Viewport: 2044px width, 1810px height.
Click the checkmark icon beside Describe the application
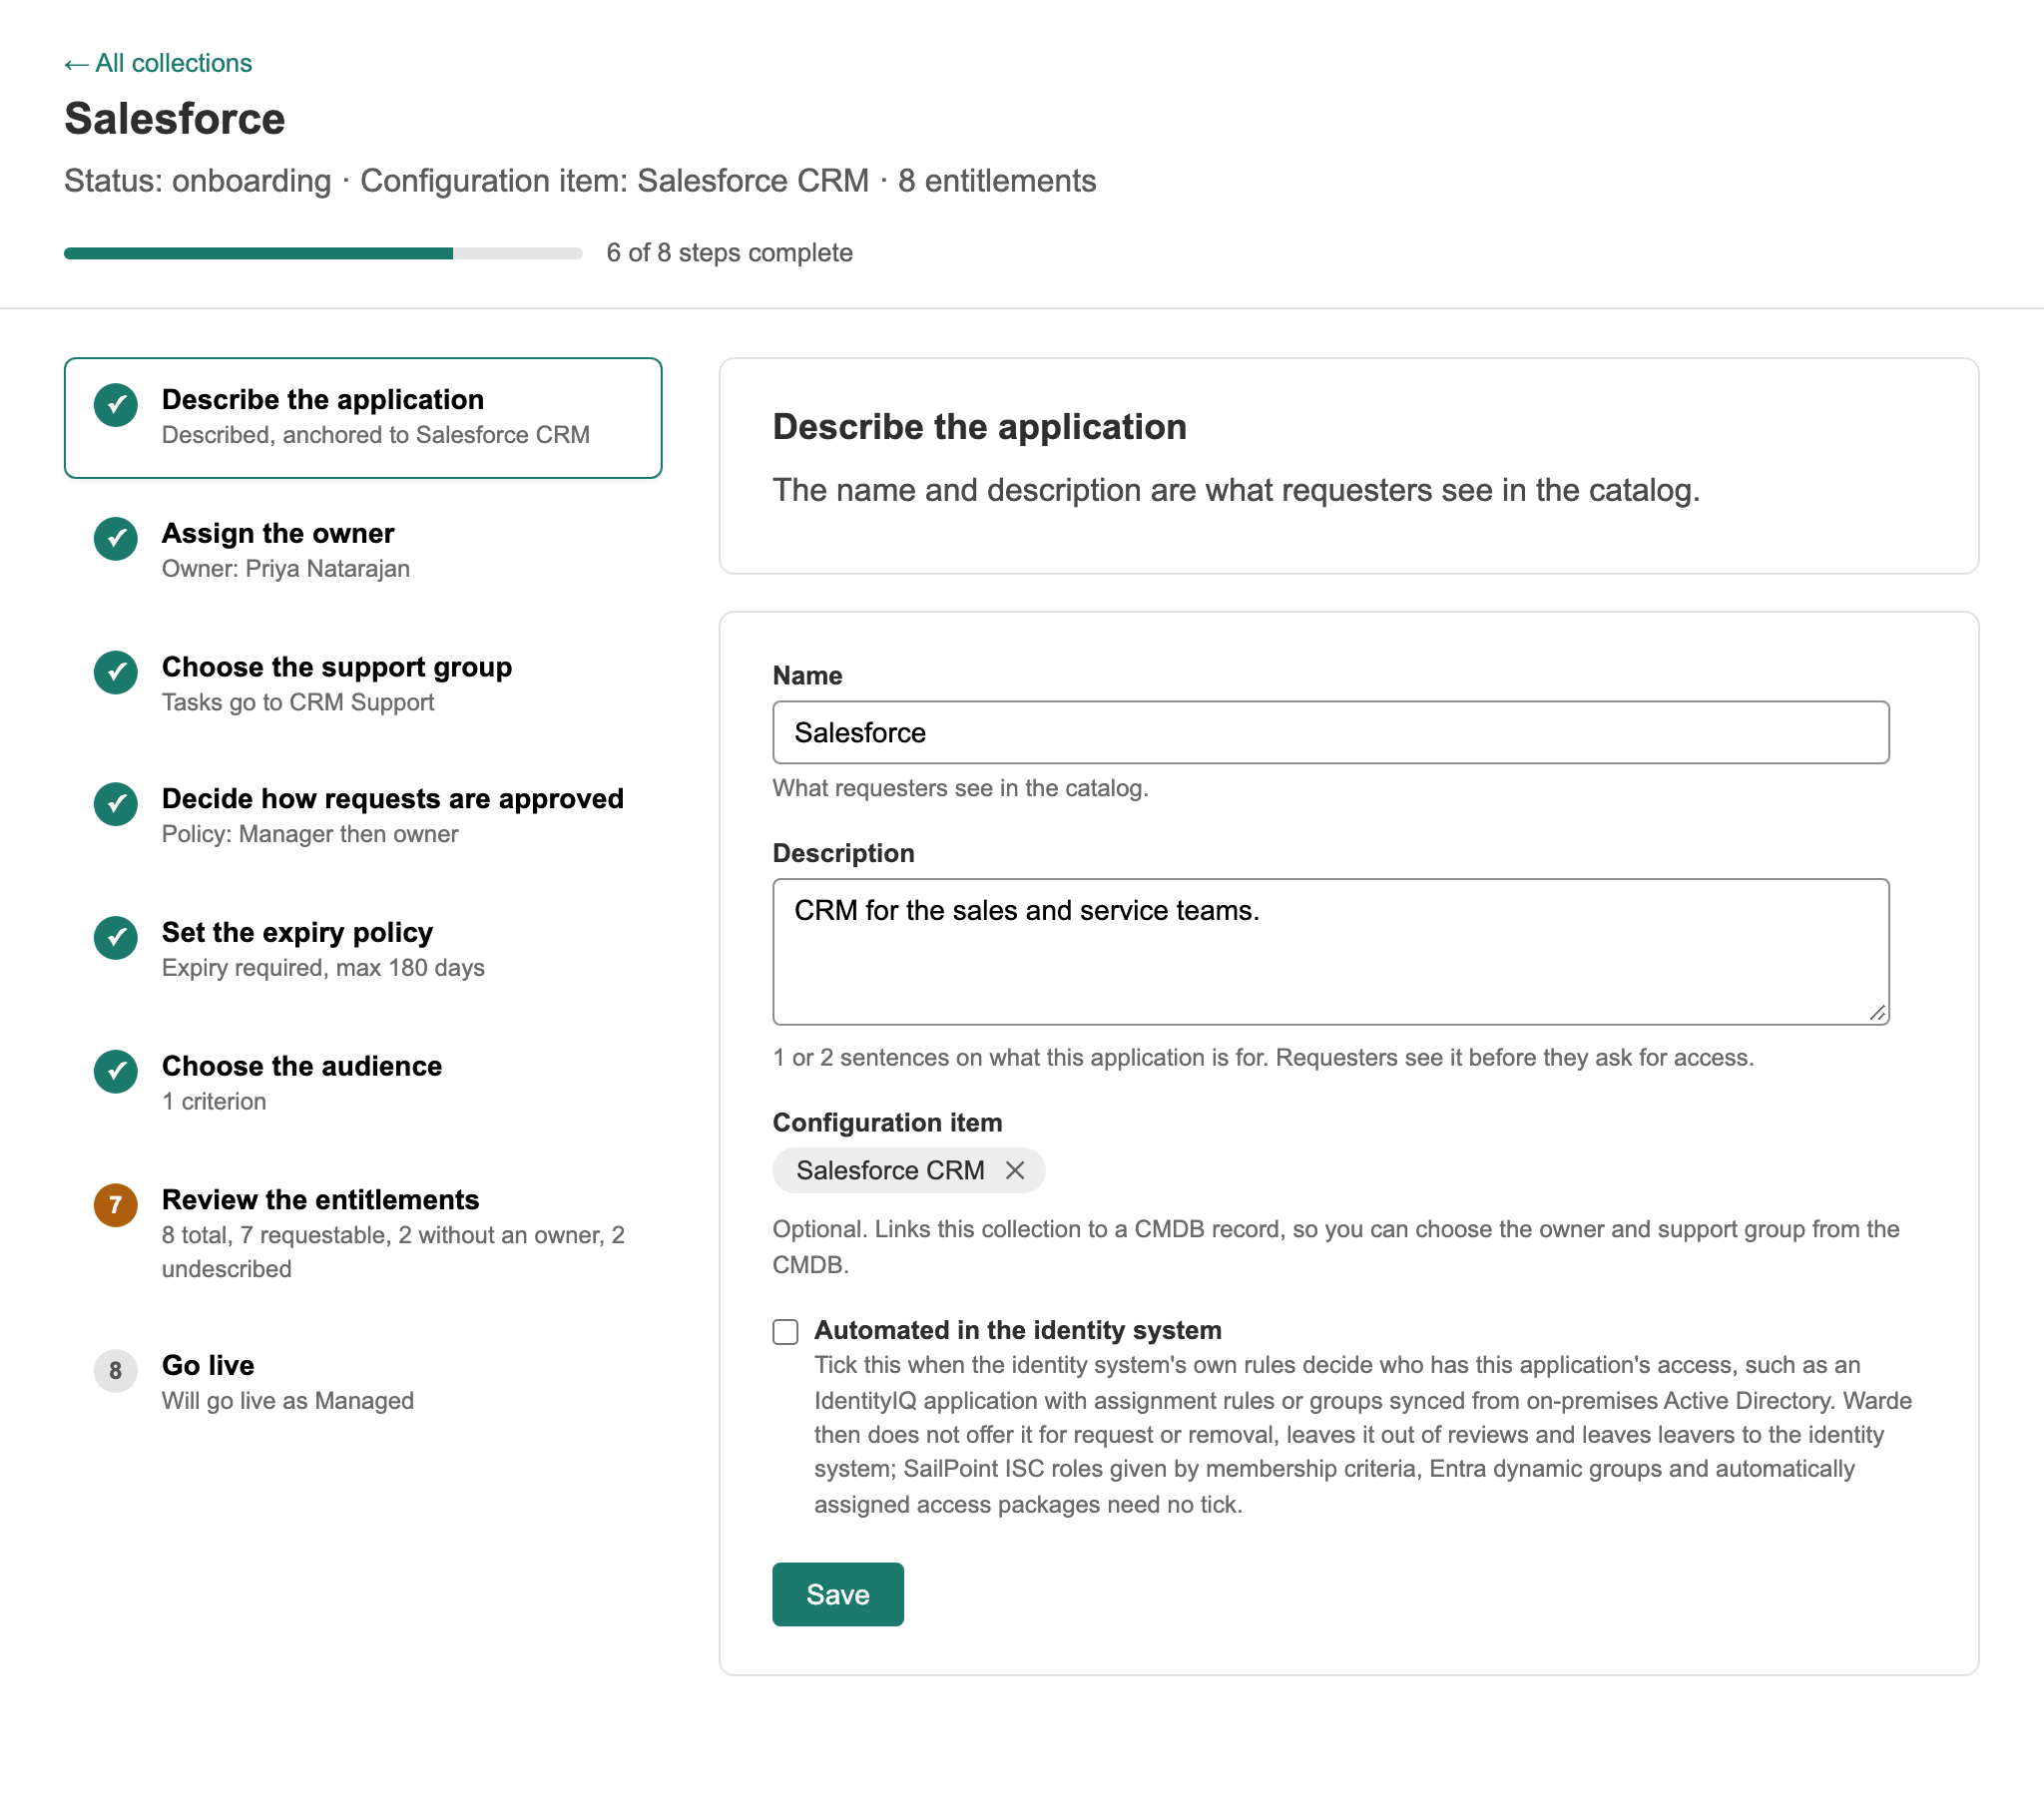[116, 405]
